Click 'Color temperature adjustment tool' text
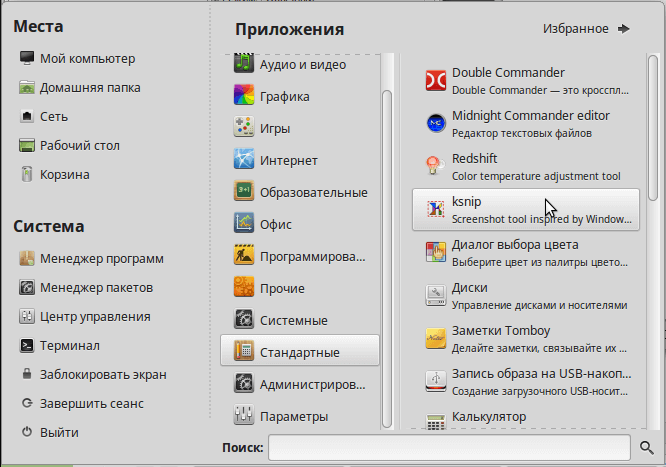666x467 pixels. click(x=536, y=176)
